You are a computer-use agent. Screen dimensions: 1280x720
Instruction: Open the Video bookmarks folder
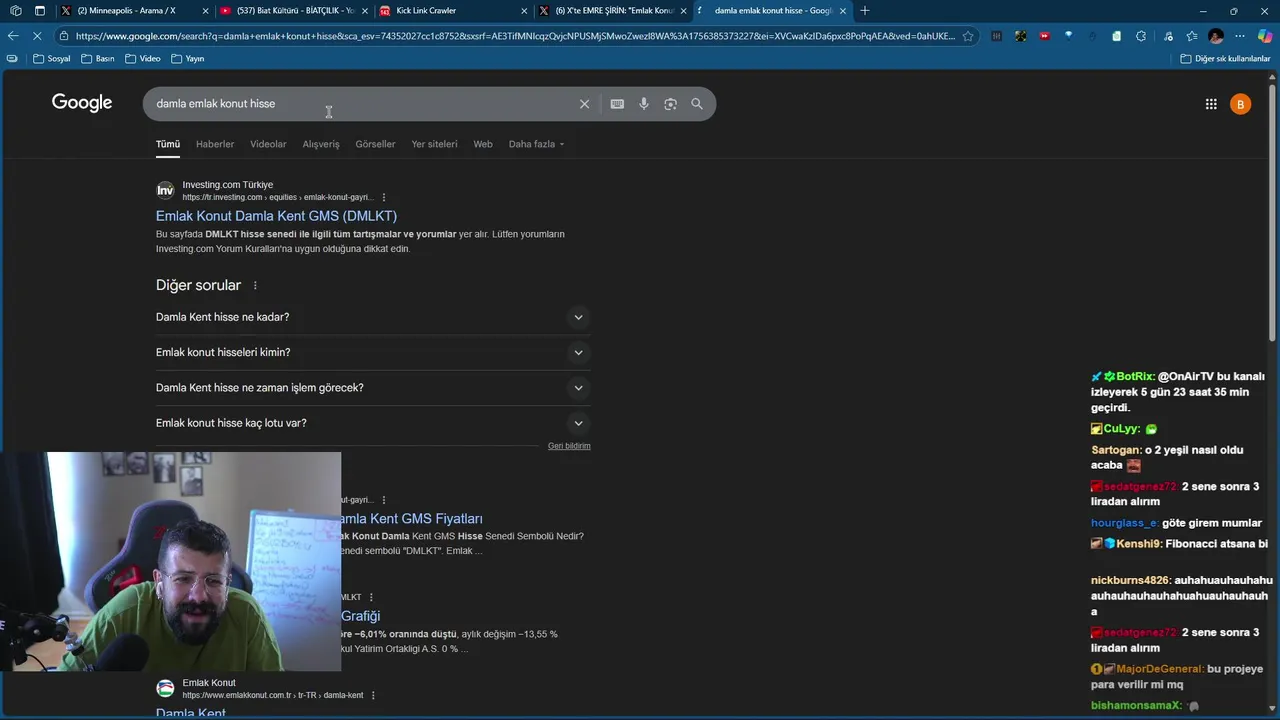point(143,59)
